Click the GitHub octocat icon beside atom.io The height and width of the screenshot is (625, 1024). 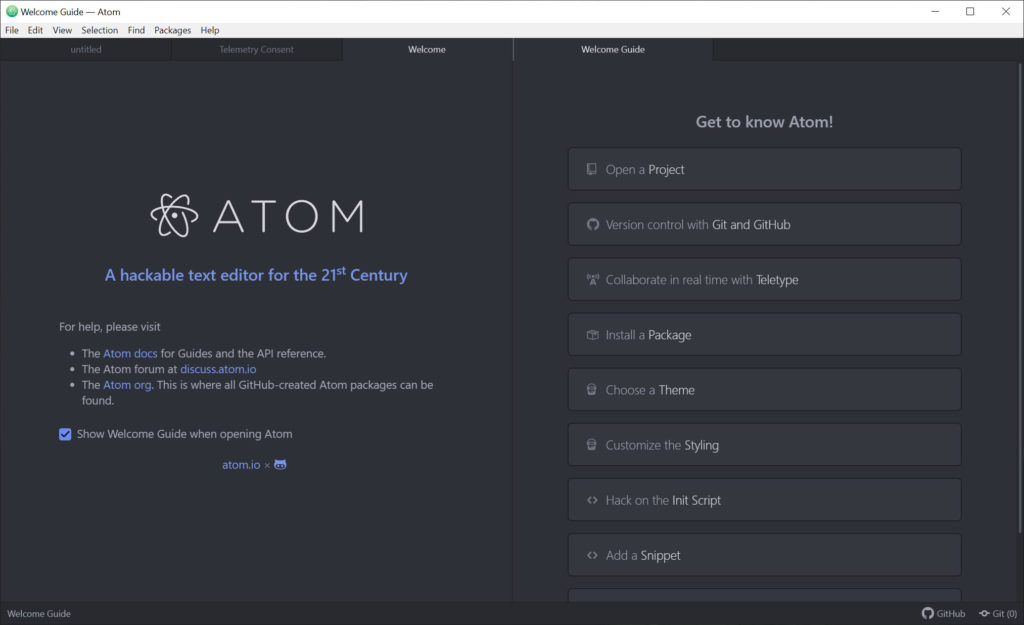click(x=280, y=465)
